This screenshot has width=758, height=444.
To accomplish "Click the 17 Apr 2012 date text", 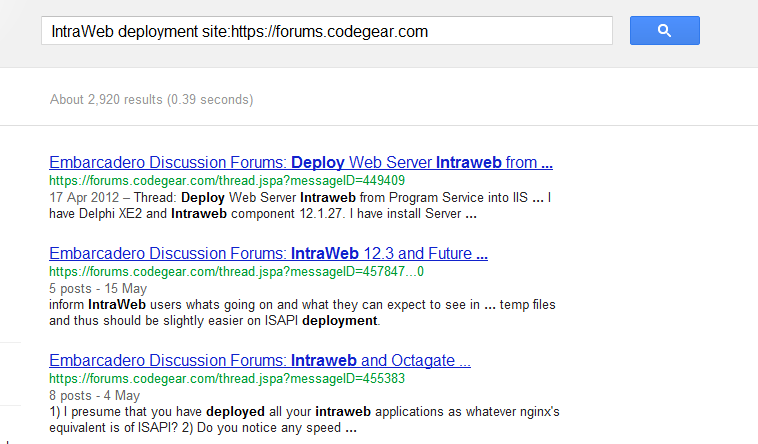I will click(84, 197).
